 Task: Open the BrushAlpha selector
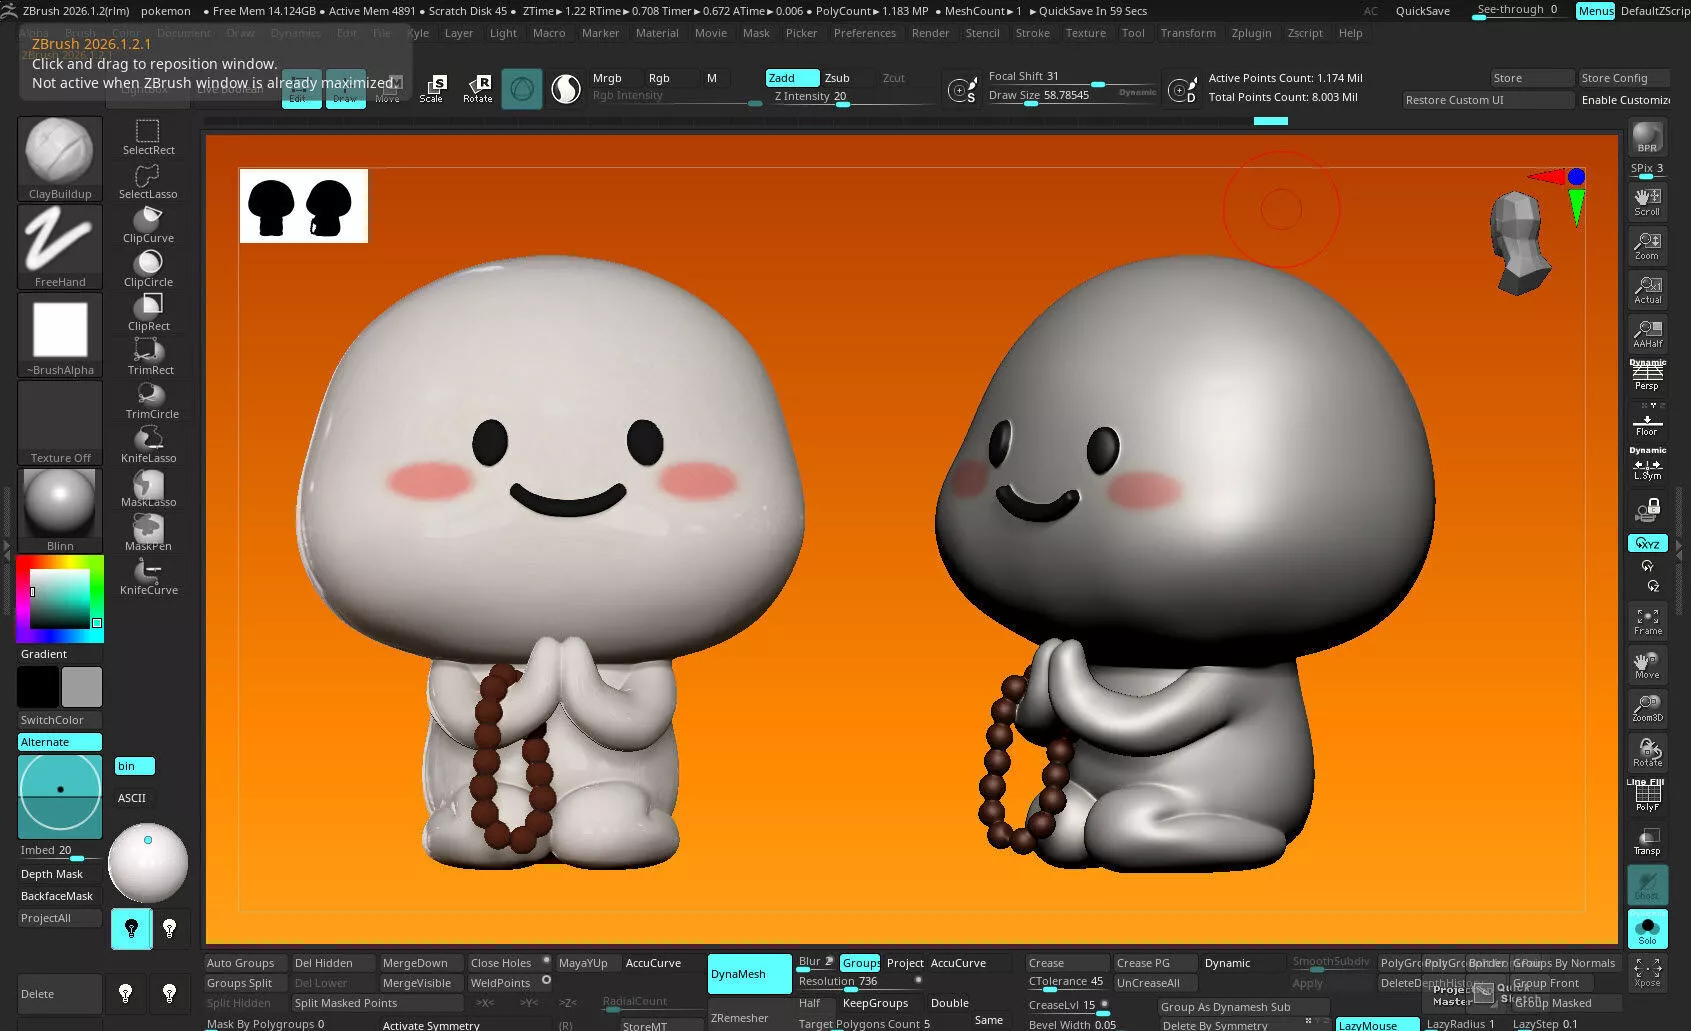tap(60, 335)
